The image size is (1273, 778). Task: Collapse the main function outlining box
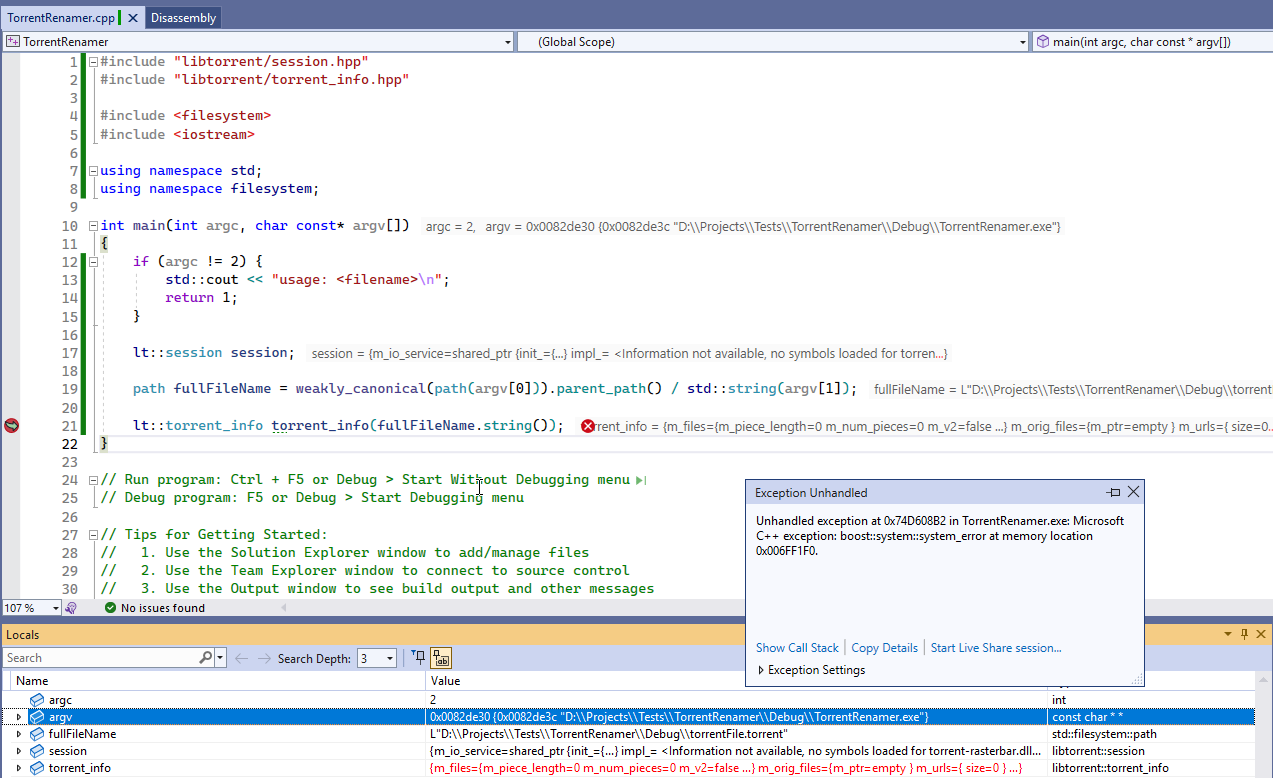[x=93, y=225]
